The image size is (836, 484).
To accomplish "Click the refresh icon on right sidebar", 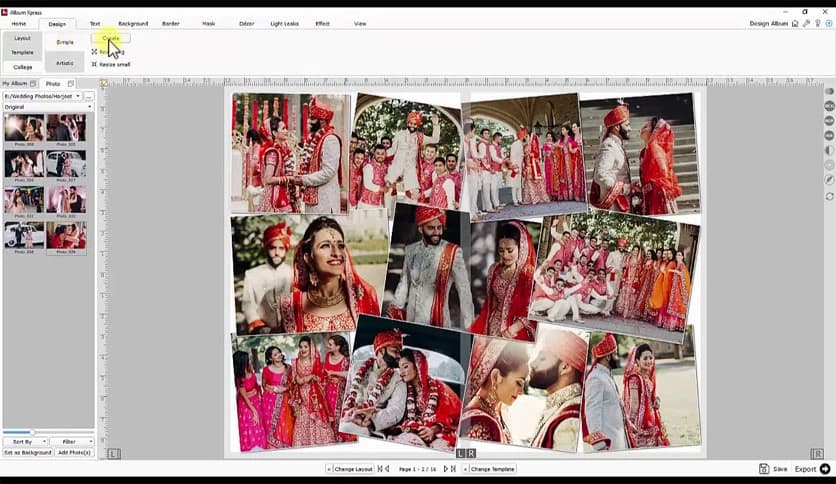I will (x=829, y=197).
